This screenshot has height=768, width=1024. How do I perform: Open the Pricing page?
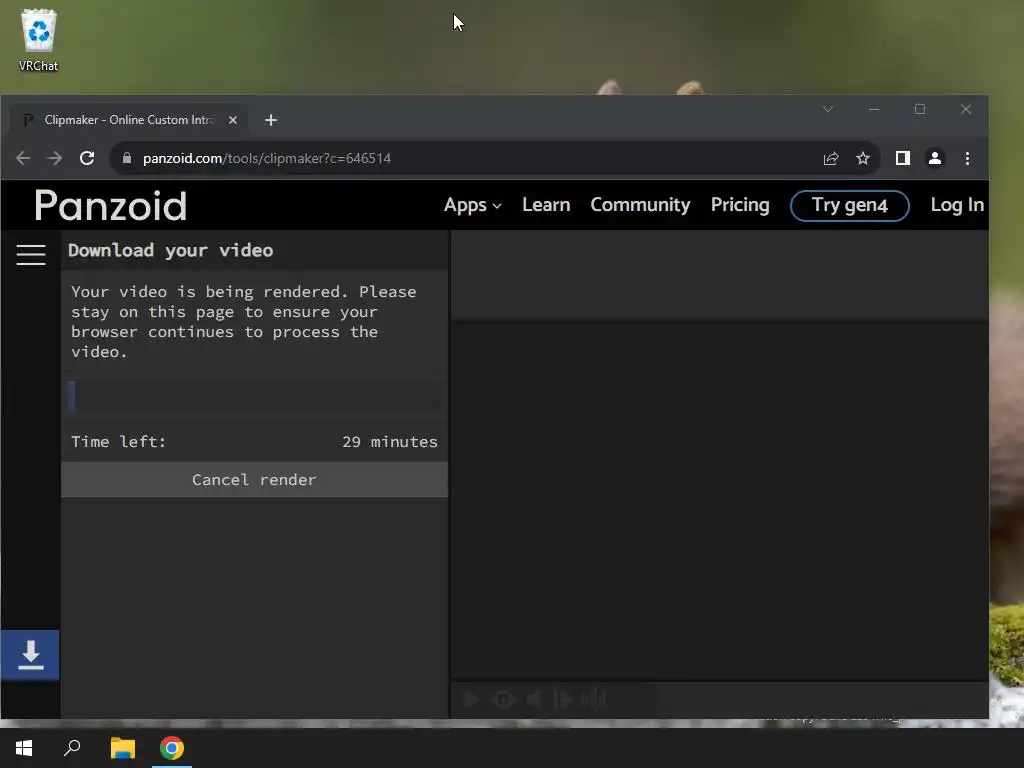(740, 205)
